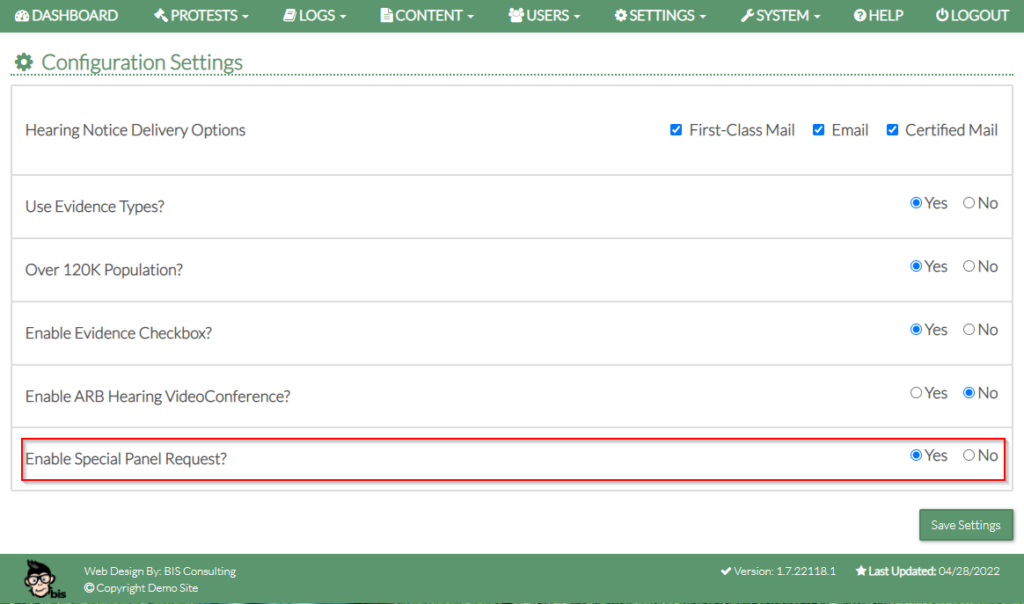The width and height of the screenshot is (1024, 604).
Task: Click the Configuration Settings gear icon
Action: tap(24, 63)
